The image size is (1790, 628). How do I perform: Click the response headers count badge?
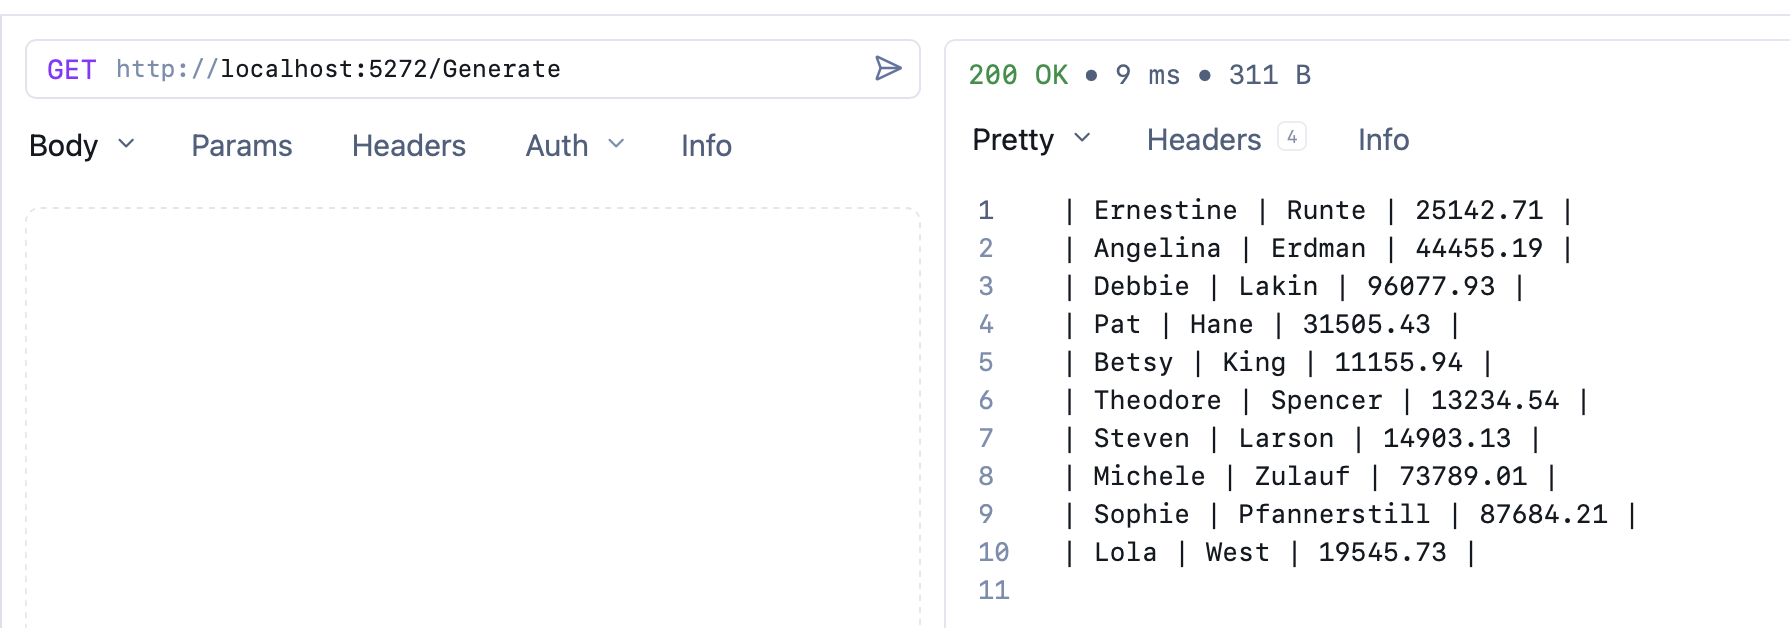(1292, 137)
